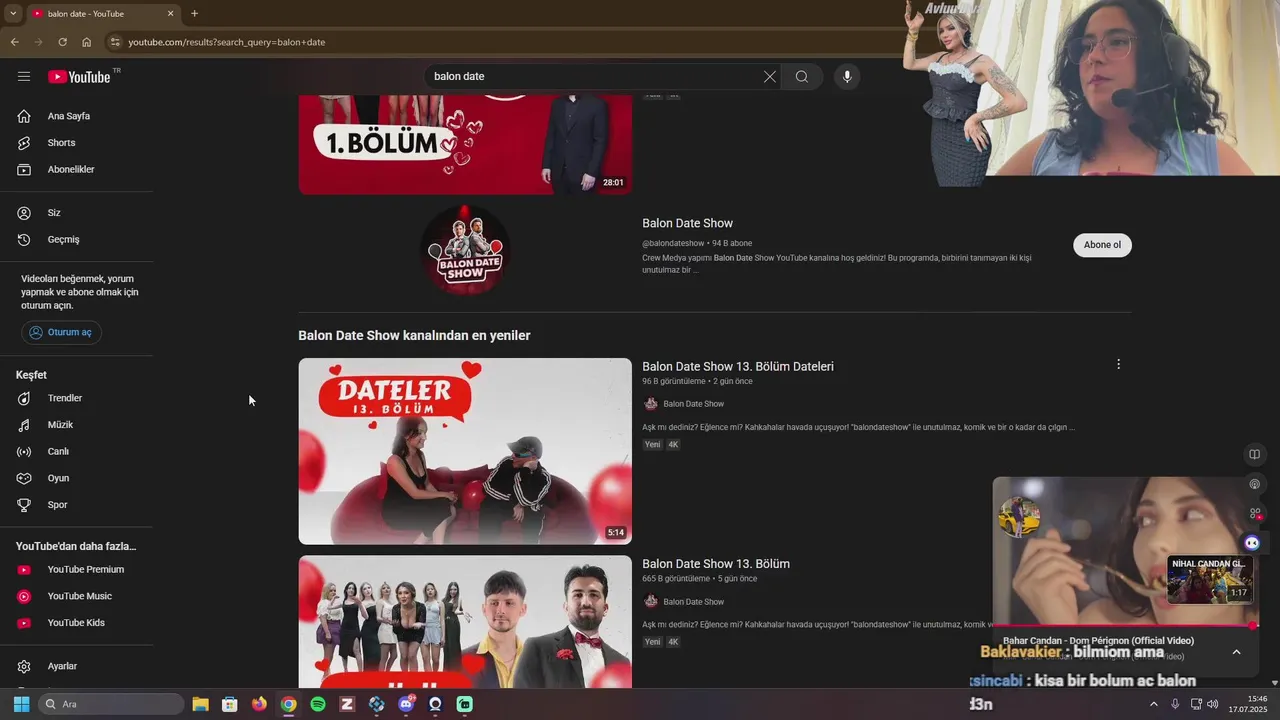1280x720 pixels.
Task: Open Balon Date Show channel avatar
Action: point(465,250)
